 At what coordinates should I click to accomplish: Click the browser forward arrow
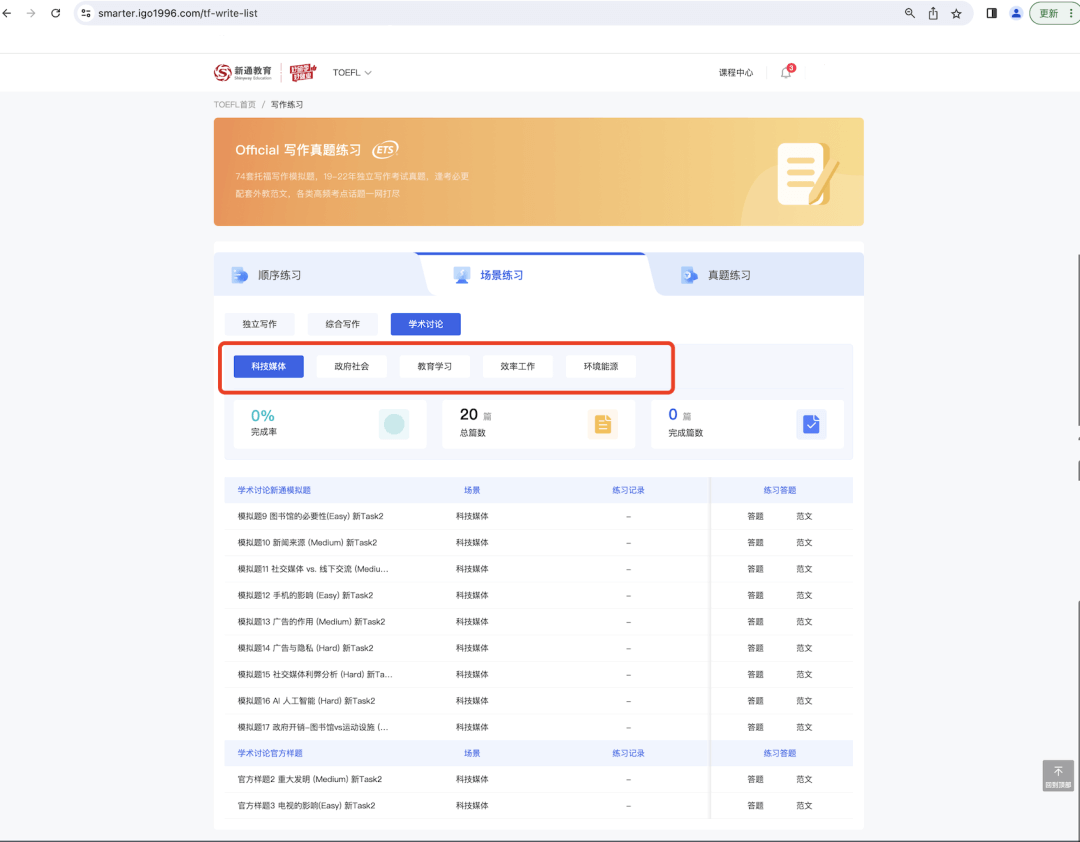point(31,13)
